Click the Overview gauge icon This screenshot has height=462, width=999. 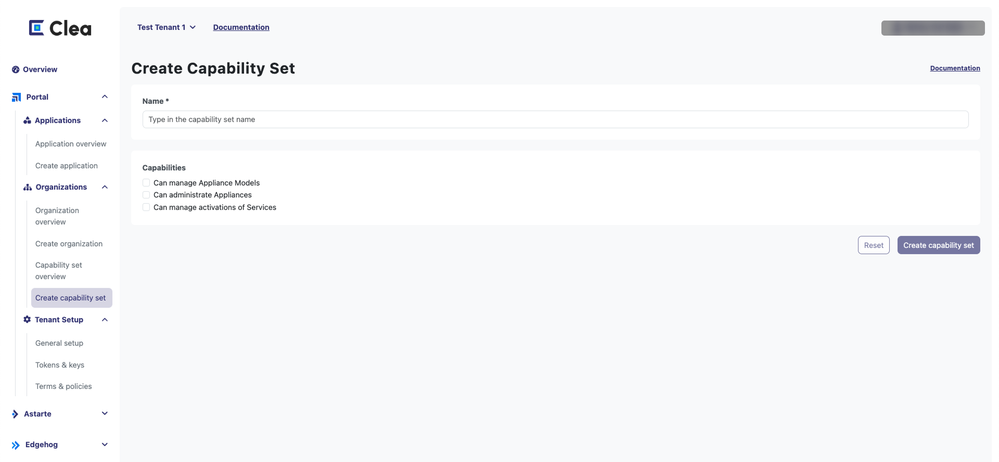[15, 70]
